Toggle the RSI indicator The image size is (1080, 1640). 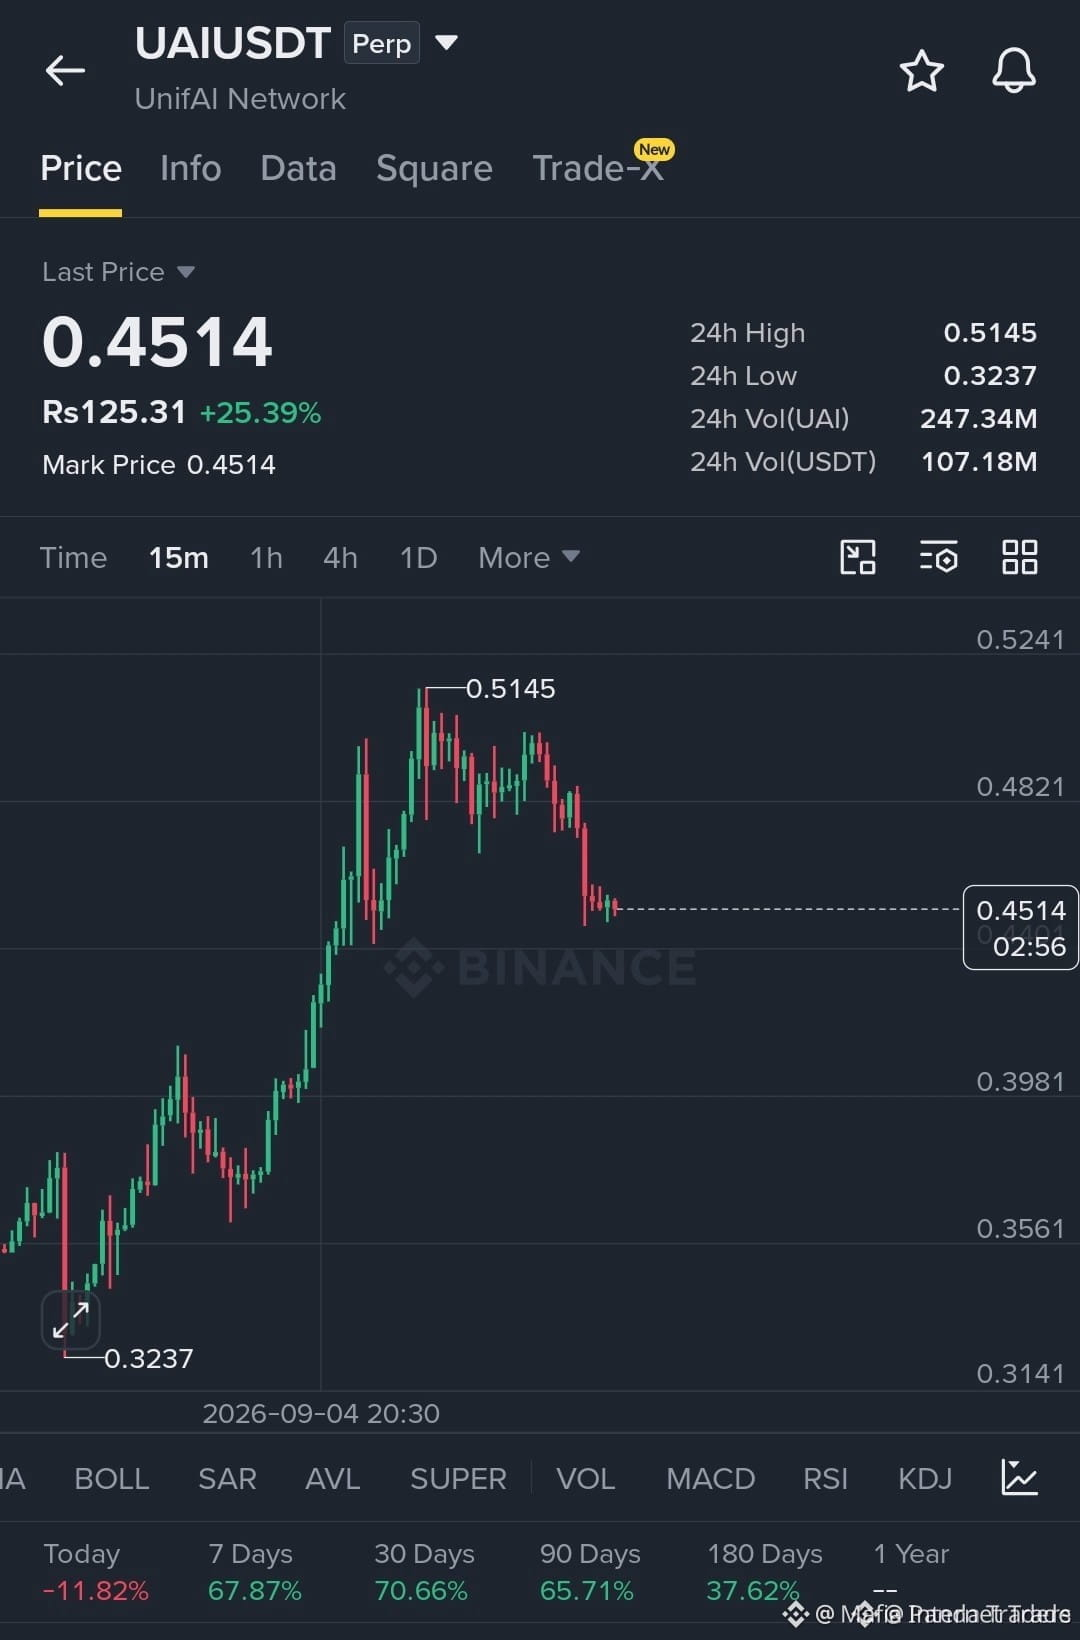point(825,1478)
